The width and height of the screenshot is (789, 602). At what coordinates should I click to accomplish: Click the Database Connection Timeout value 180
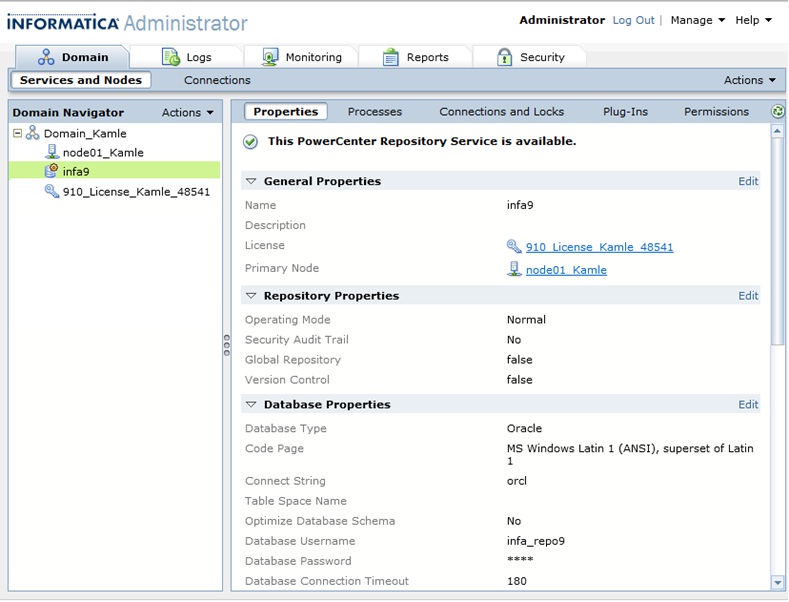click(516, 581)
